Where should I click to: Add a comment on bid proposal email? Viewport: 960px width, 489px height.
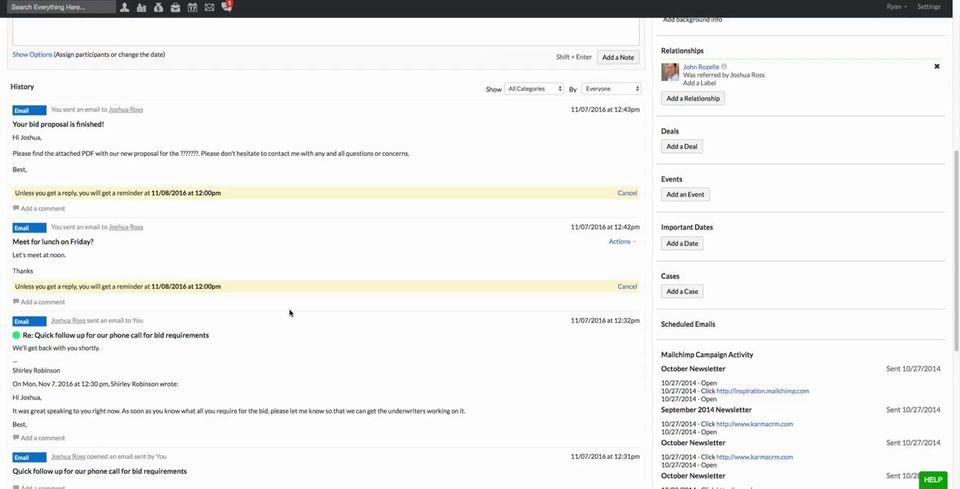(x=43, y=209)
